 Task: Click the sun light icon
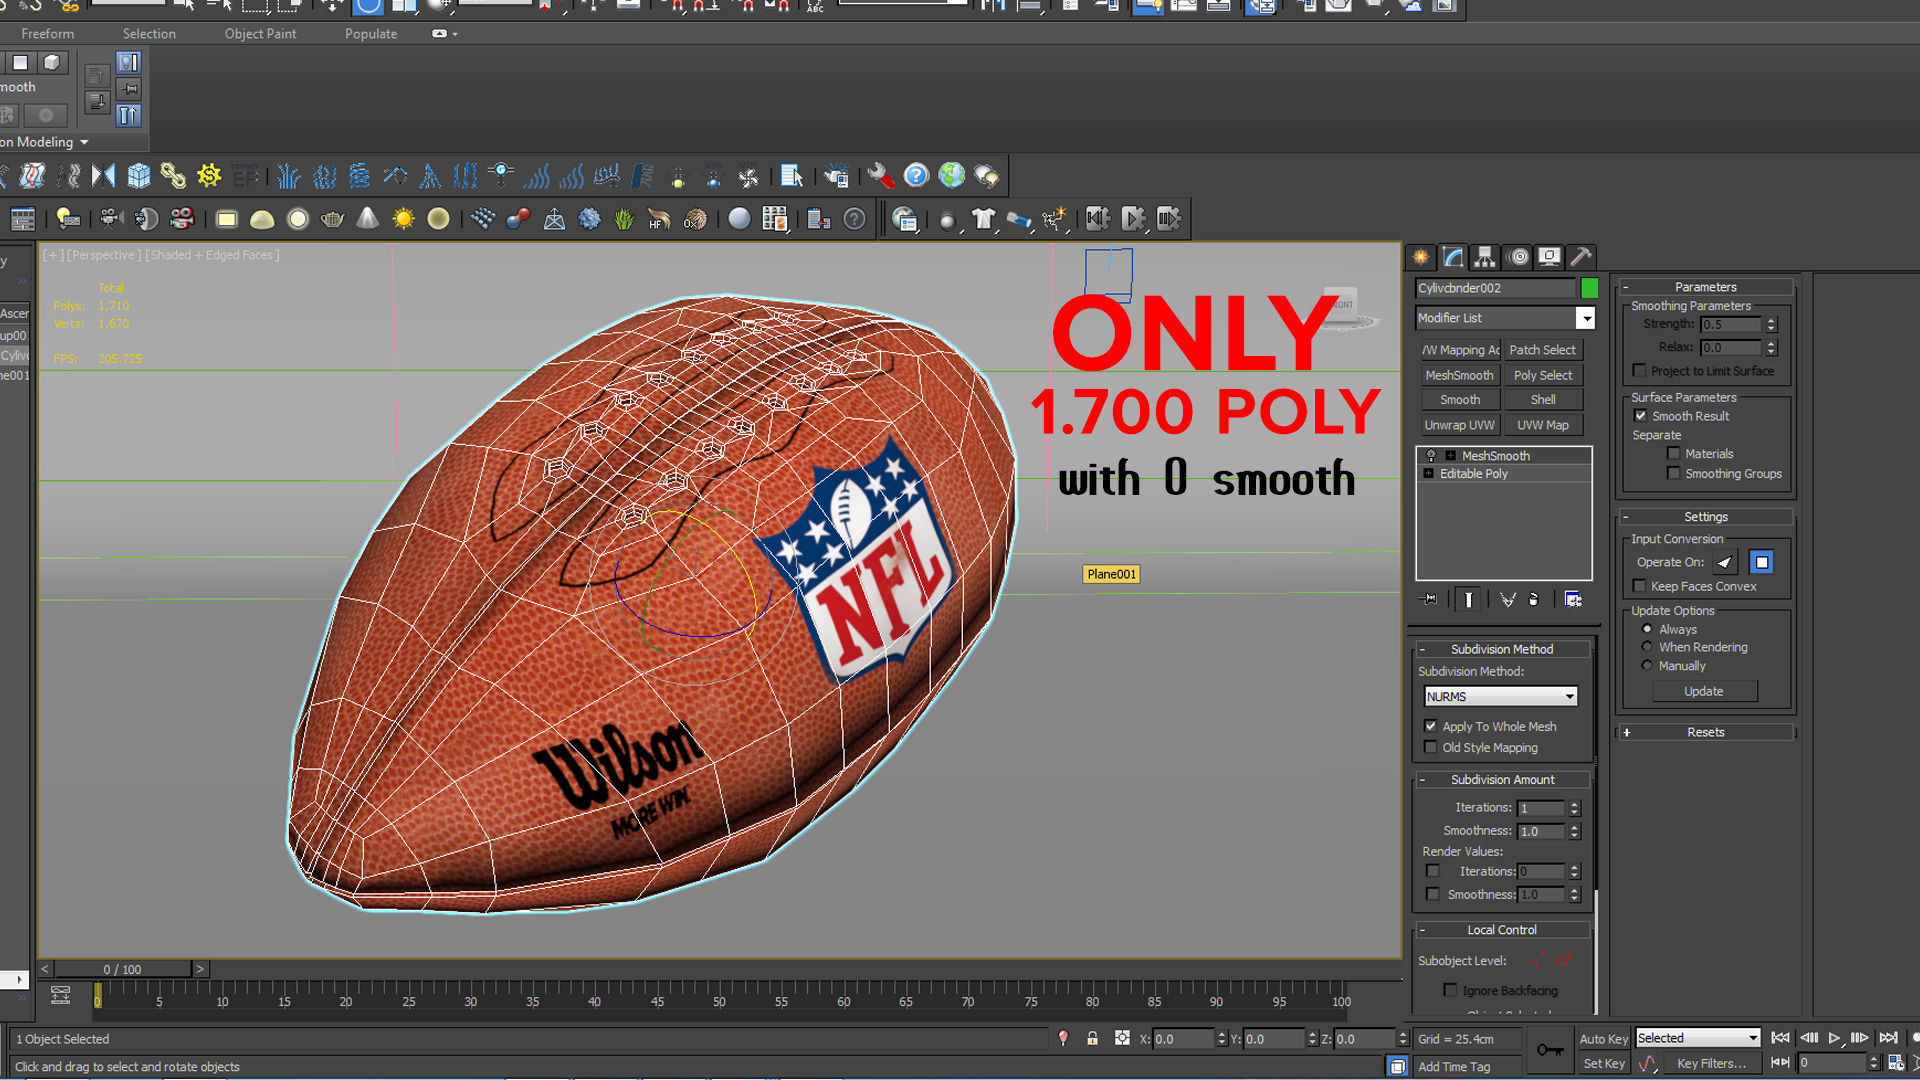(403, 219)
